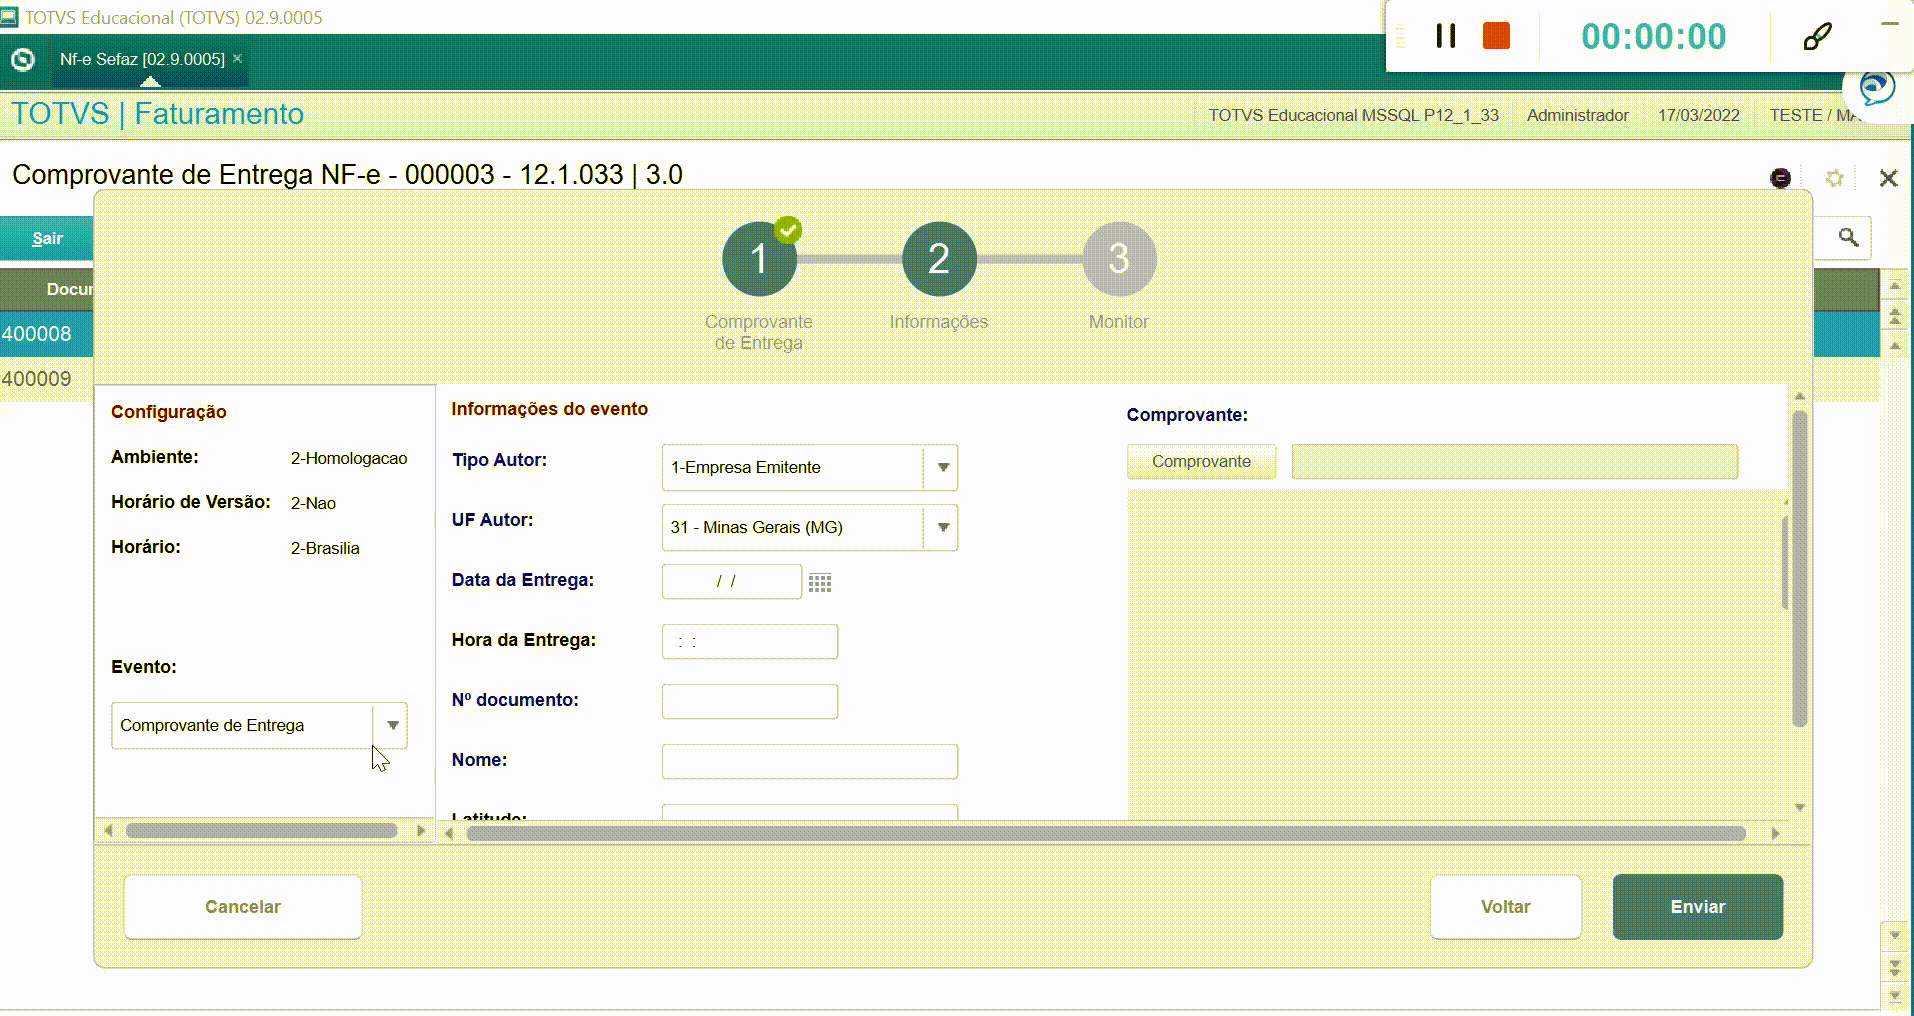The width and height of the screenshot is (1914, 1016).
Task: Click the Administrador user label
Action: 1577,115
